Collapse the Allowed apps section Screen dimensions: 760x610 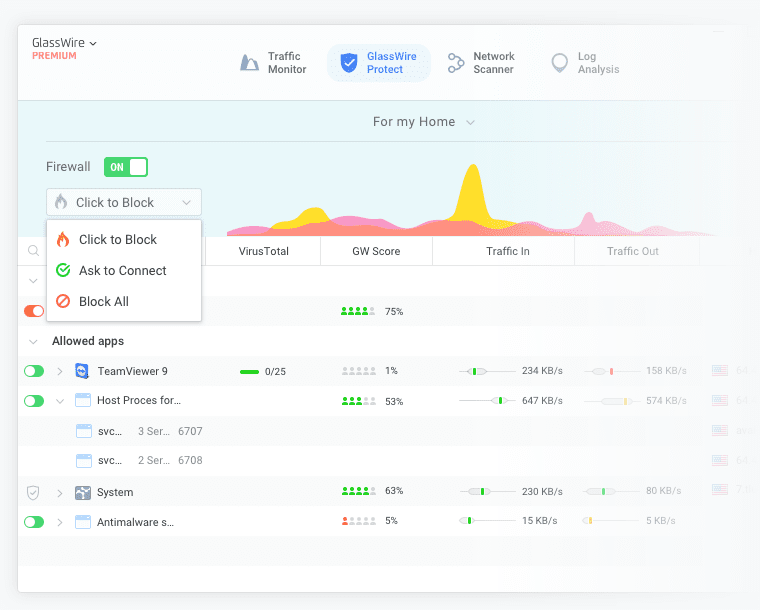pos(33,342)
